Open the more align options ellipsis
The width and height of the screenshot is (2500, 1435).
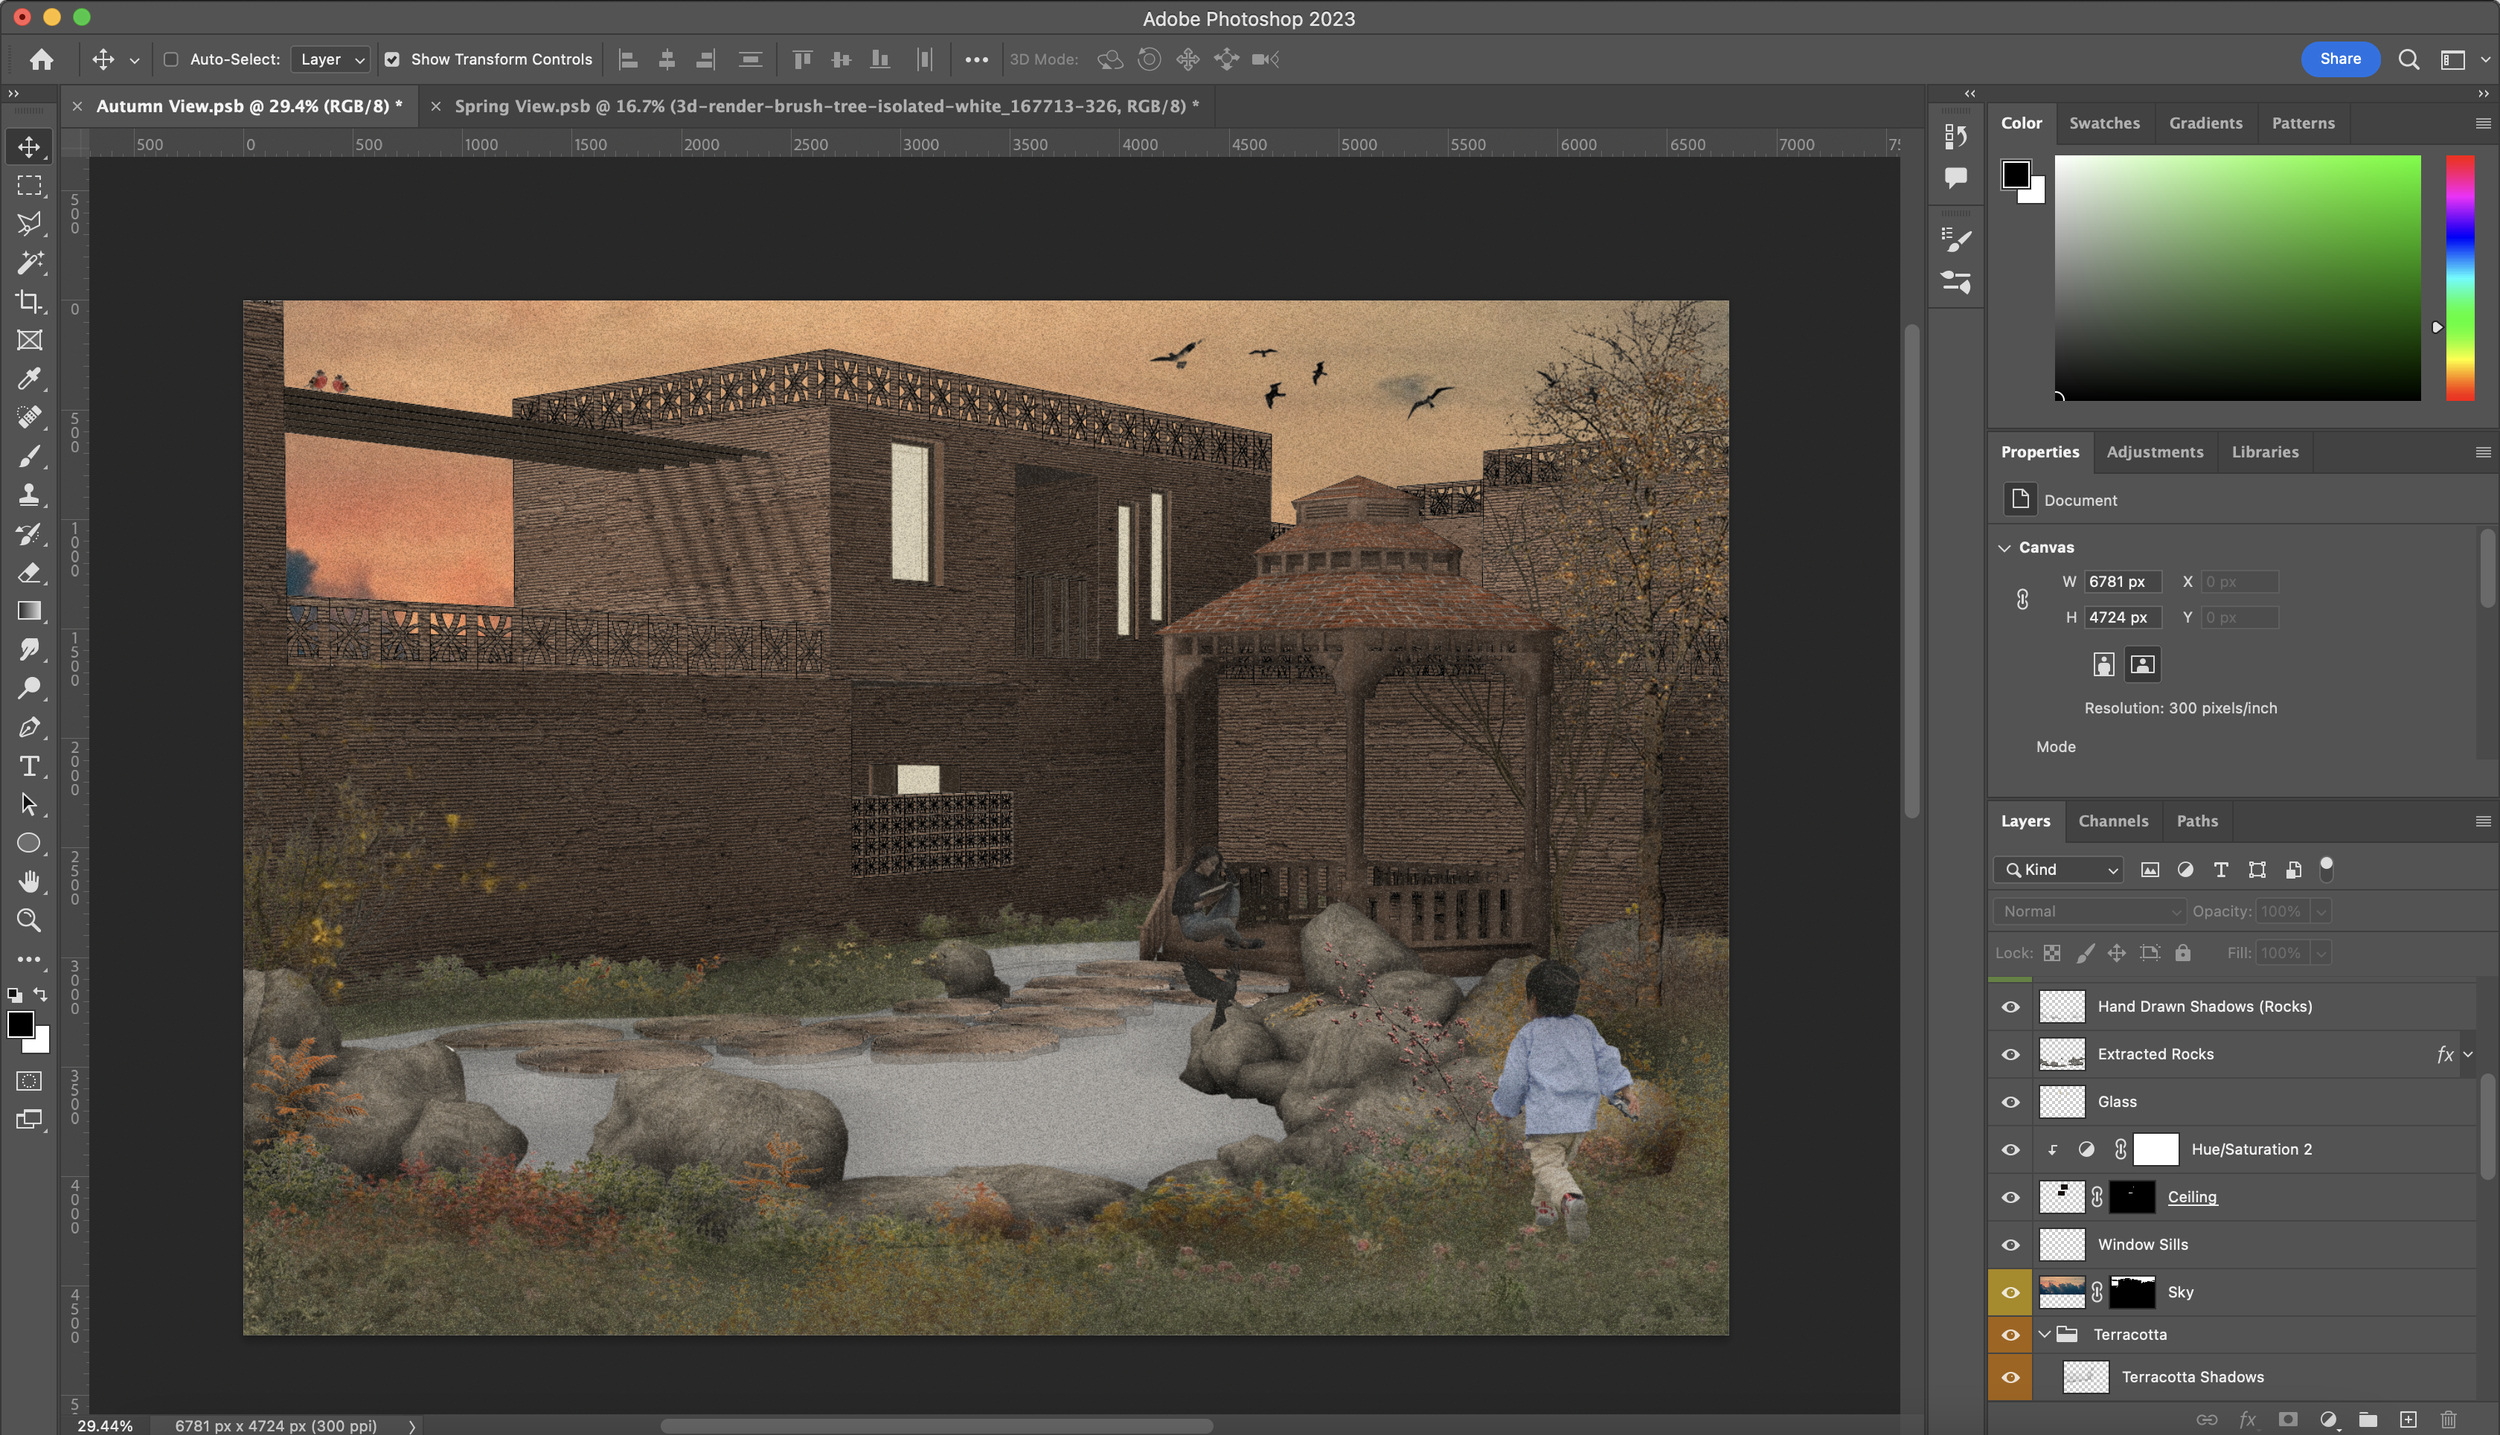(x=976, y=59)
